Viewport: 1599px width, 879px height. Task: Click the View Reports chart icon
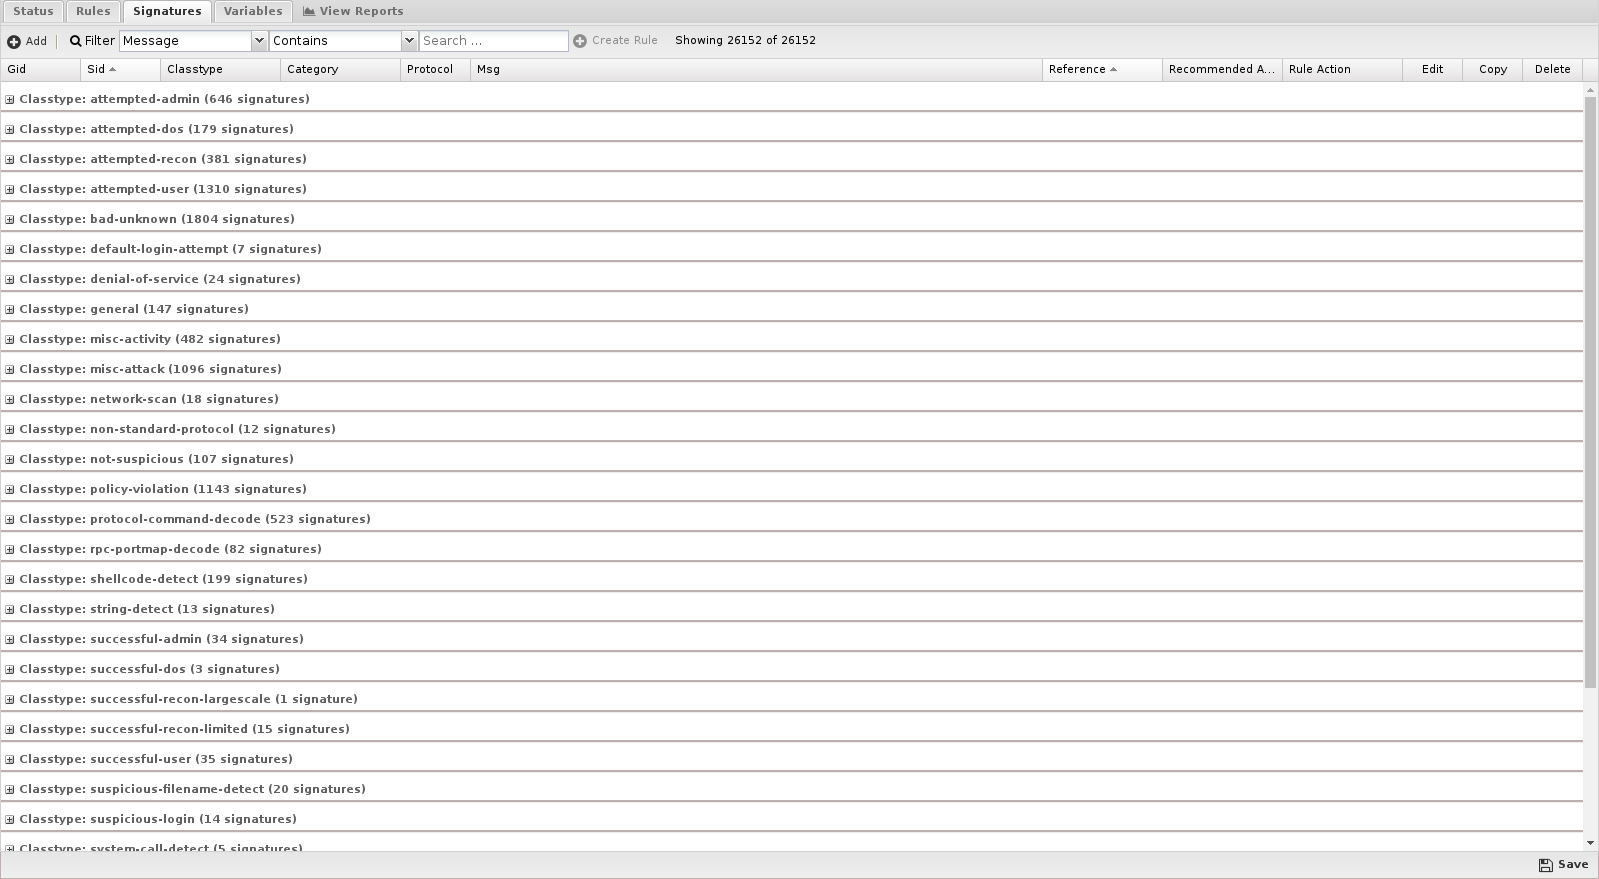309,11
